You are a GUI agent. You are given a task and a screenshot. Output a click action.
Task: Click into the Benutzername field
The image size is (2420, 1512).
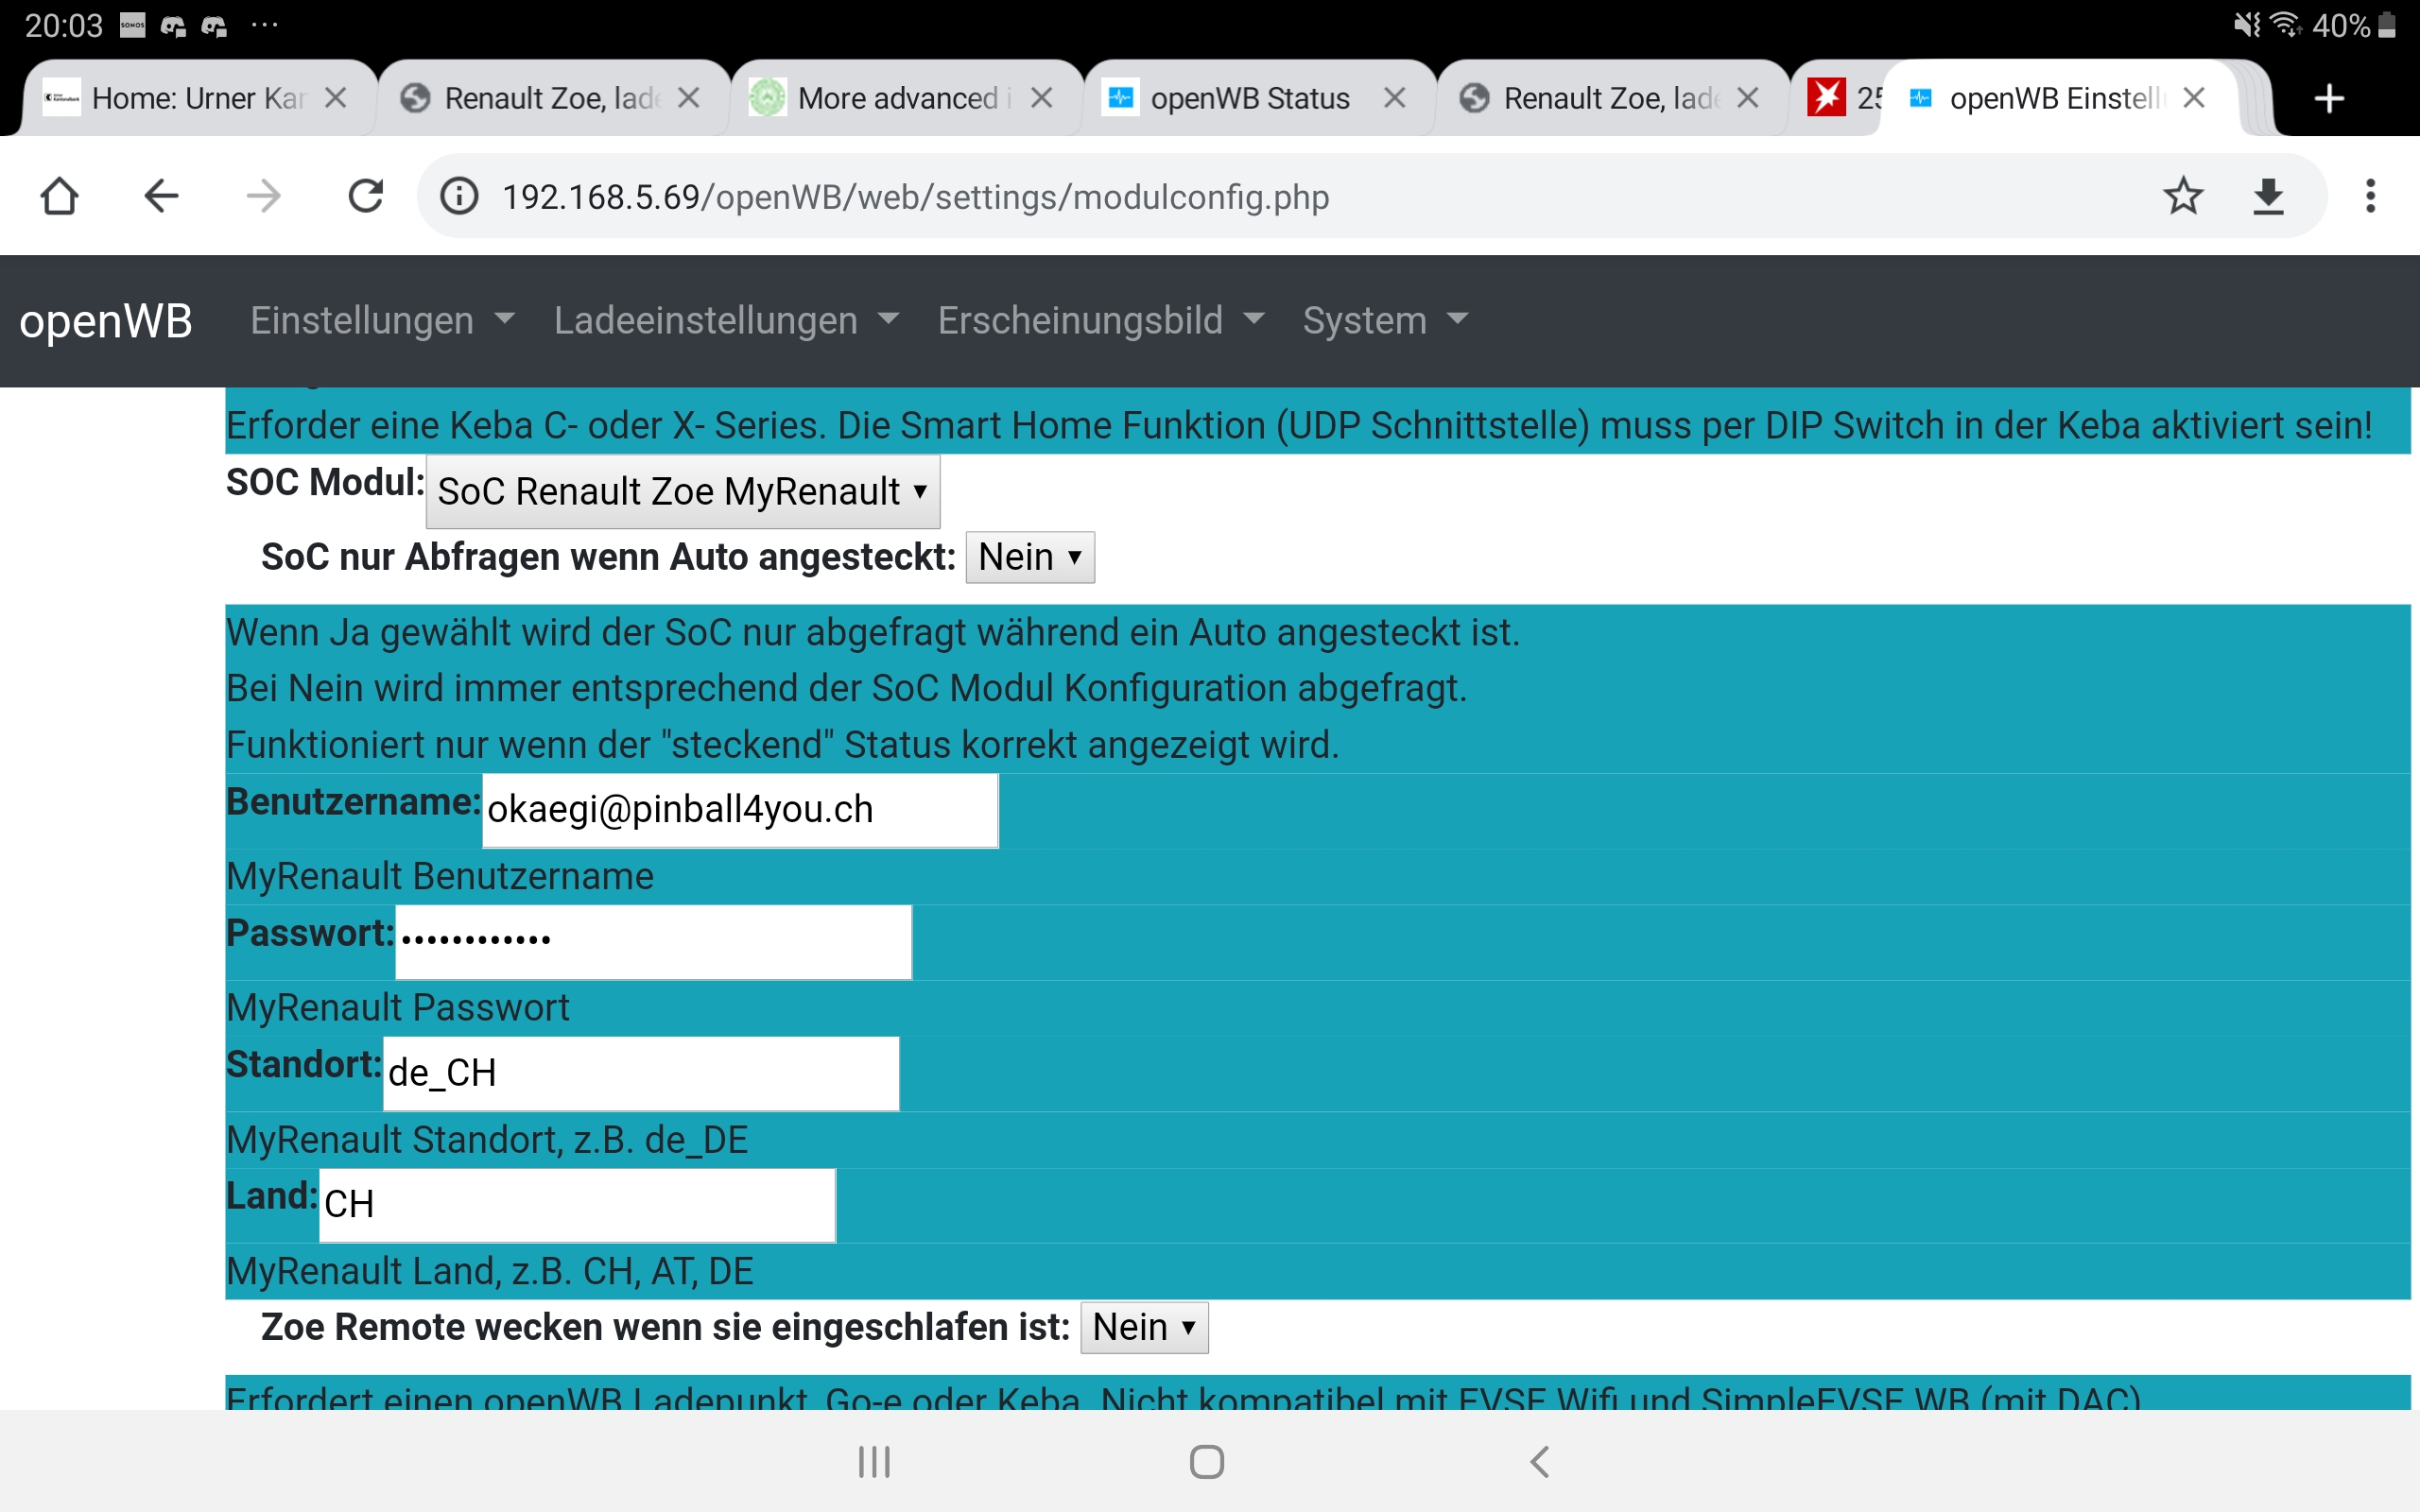click(739, 810)
